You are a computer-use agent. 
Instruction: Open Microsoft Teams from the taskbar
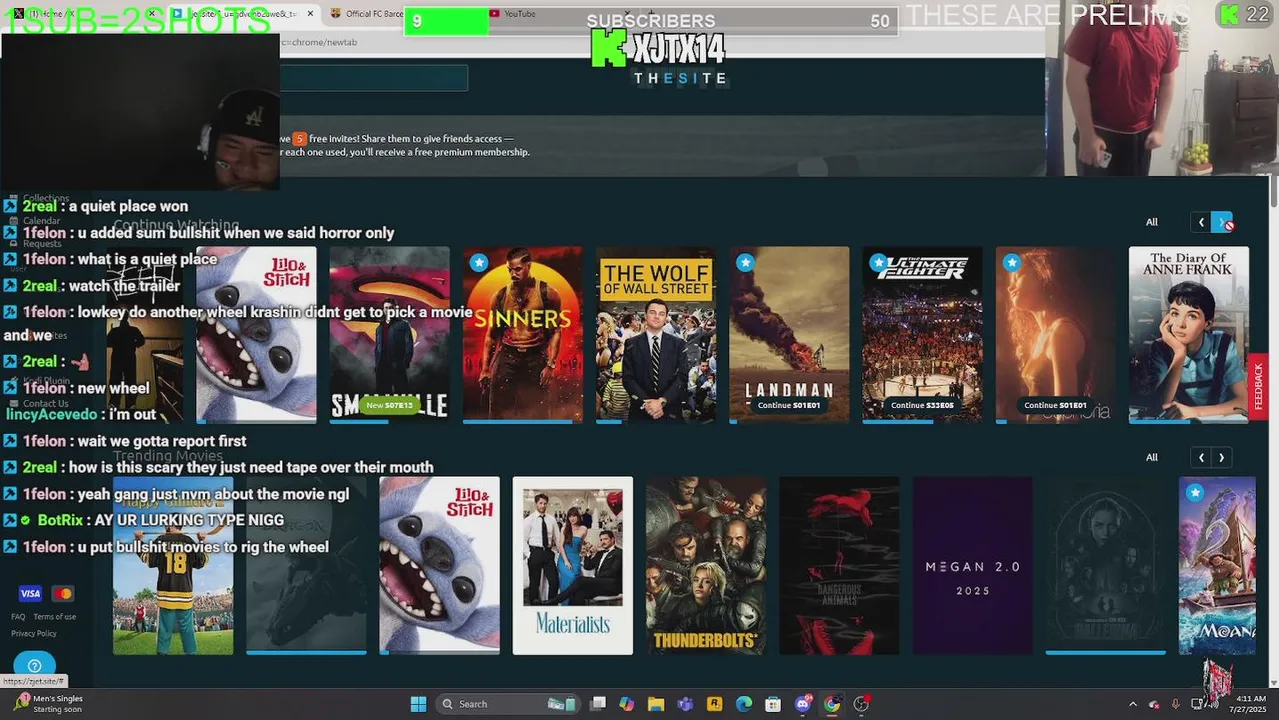pos(685,704)
